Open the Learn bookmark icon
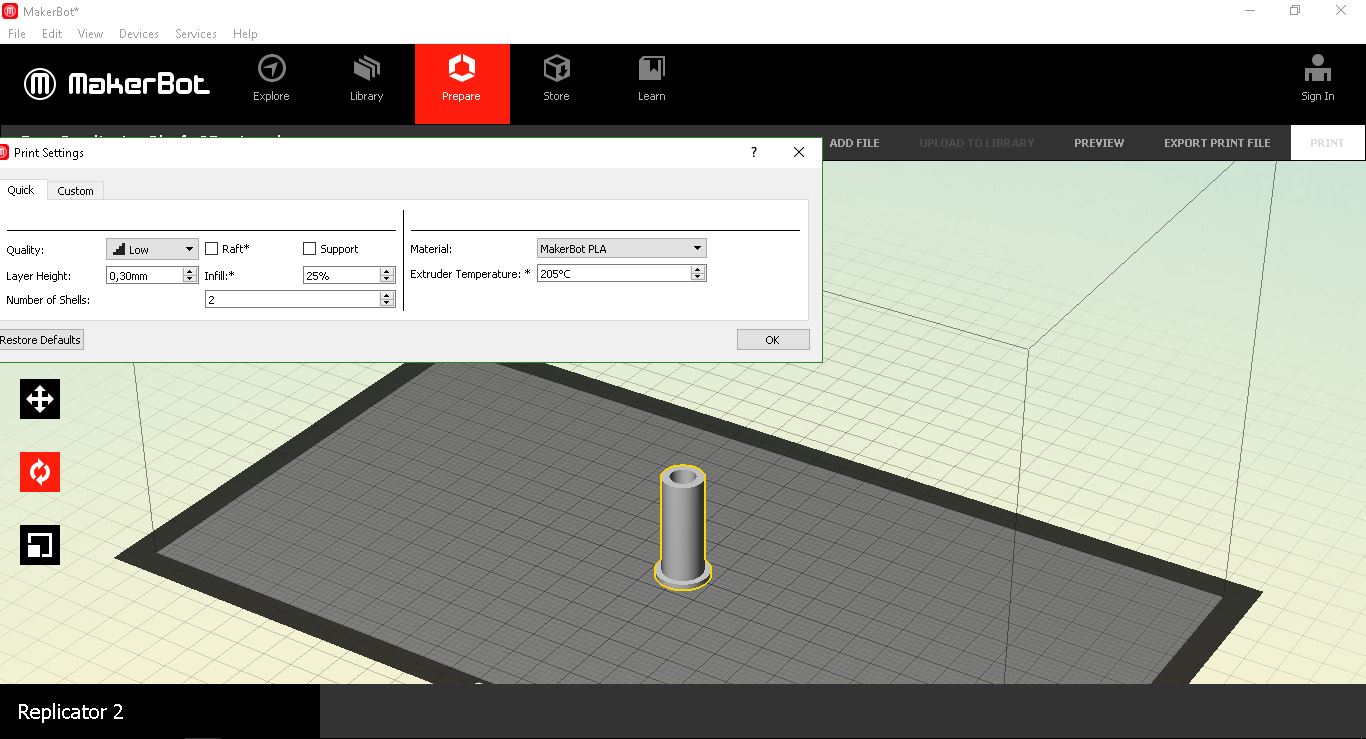The image size is (1366, 739). click(651, 69)
